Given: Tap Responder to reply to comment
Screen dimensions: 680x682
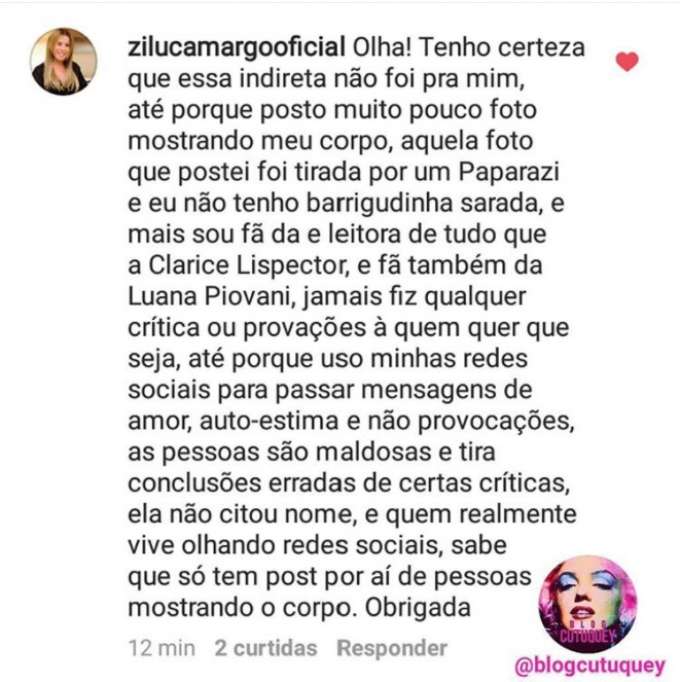Looking at the screenshot, I should (x=392, y=648).
